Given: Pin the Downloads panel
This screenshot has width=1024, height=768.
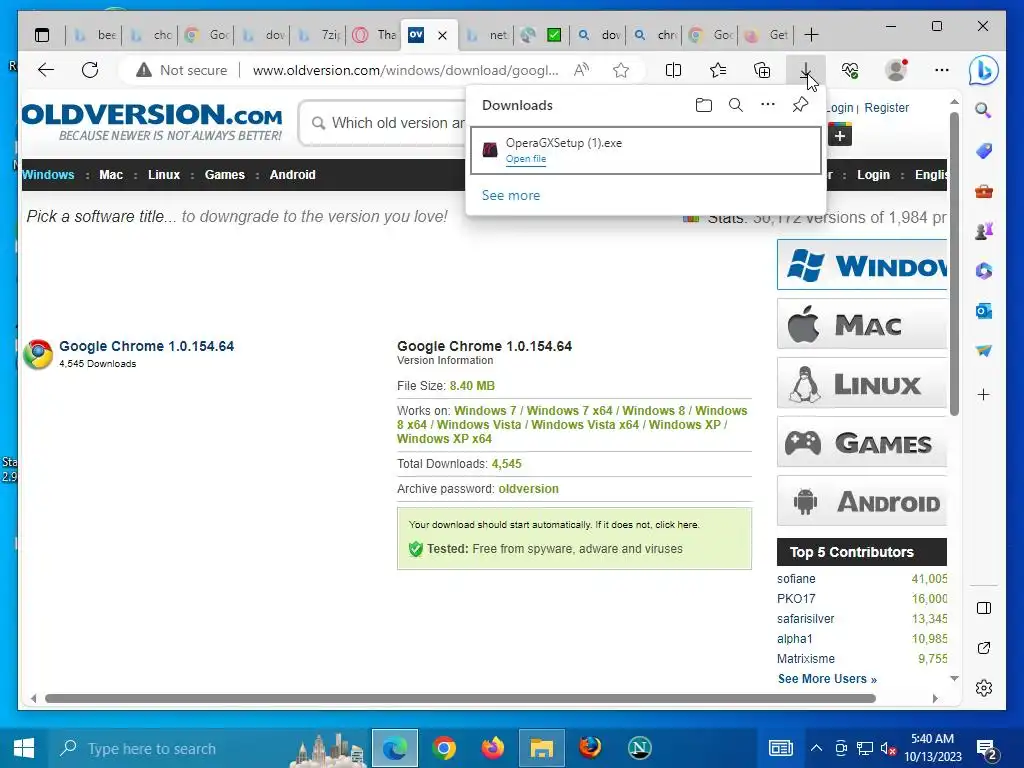Looking at the screenshot, I should [x=800, y=105].
